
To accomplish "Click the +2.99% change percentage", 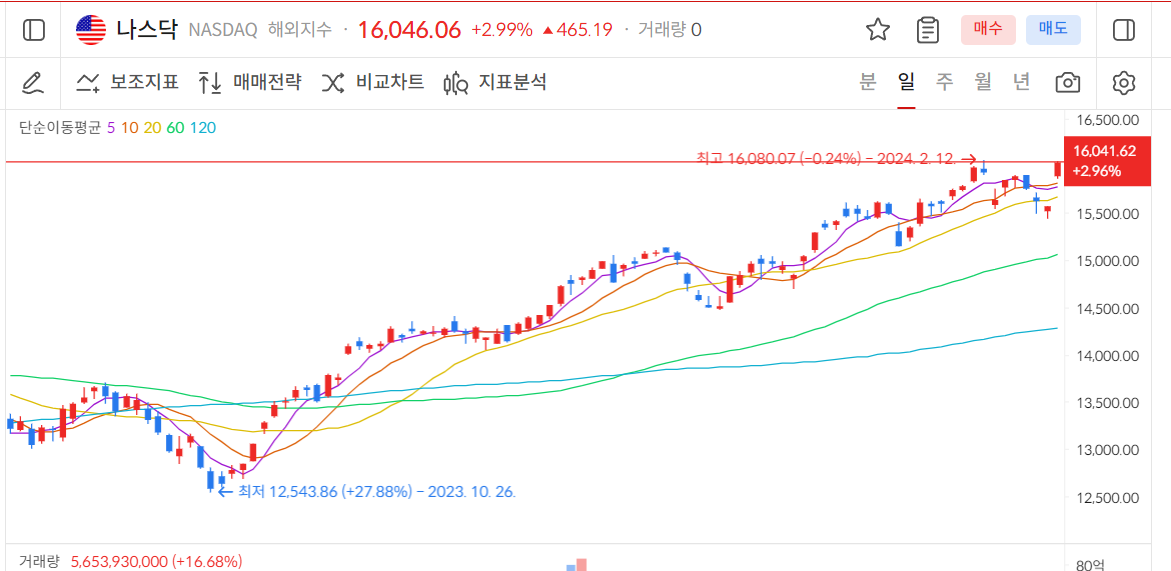I will 502,30.
